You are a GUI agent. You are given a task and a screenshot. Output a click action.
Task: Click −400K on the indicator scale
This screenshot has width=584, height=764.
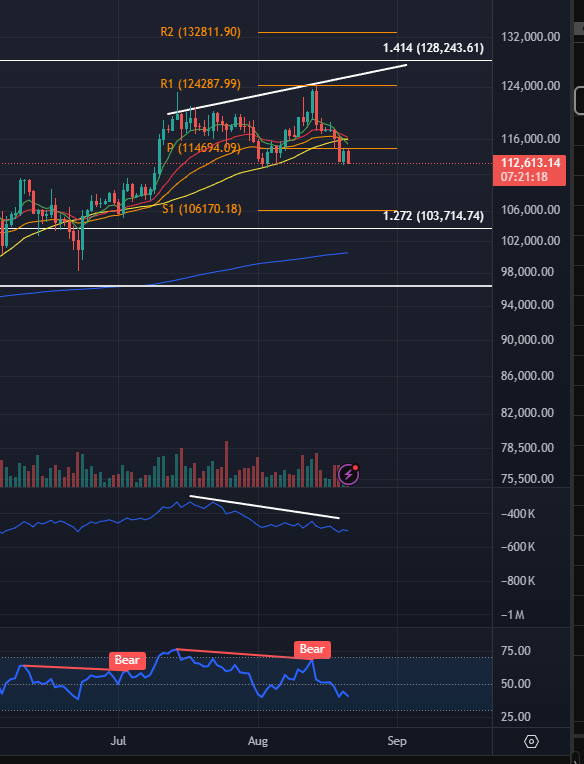[x=518, y=514]
